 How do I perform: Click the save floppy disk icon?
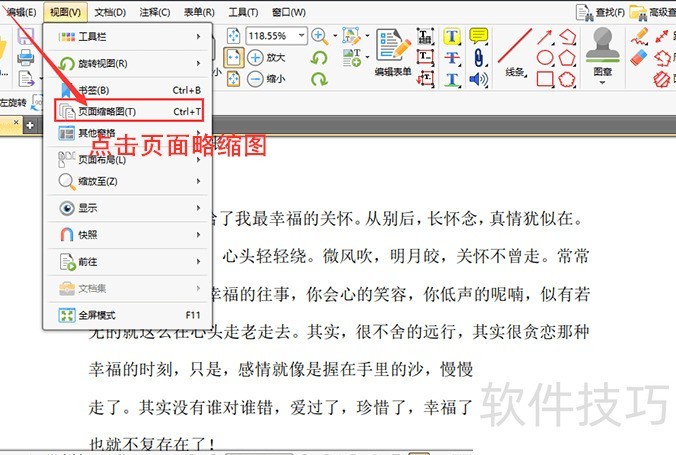[26, 36]
